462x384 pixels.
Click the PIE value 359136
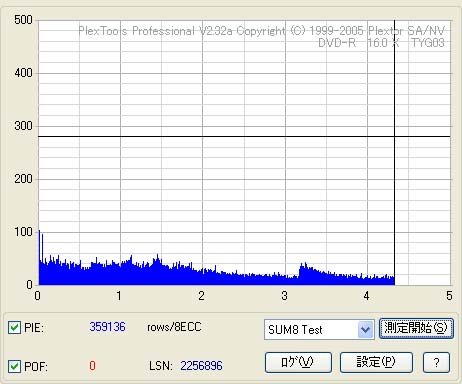pyautogui.click(x=107, y=327)
